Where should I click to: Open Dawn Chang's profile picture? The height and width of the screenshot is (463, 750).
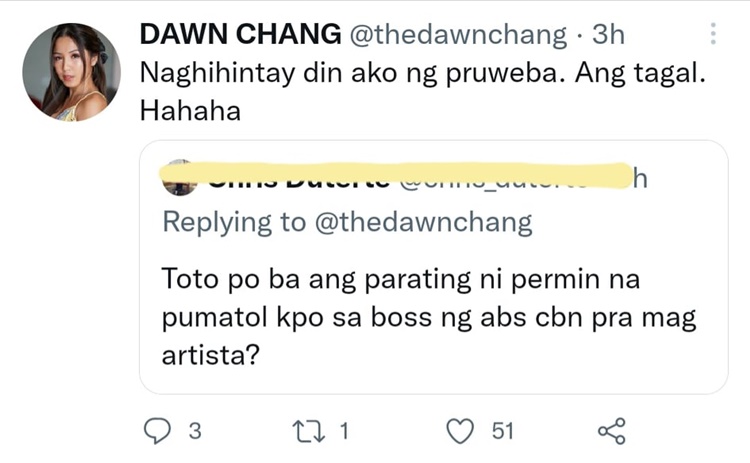pyautogui.click(x=71, y=72)
